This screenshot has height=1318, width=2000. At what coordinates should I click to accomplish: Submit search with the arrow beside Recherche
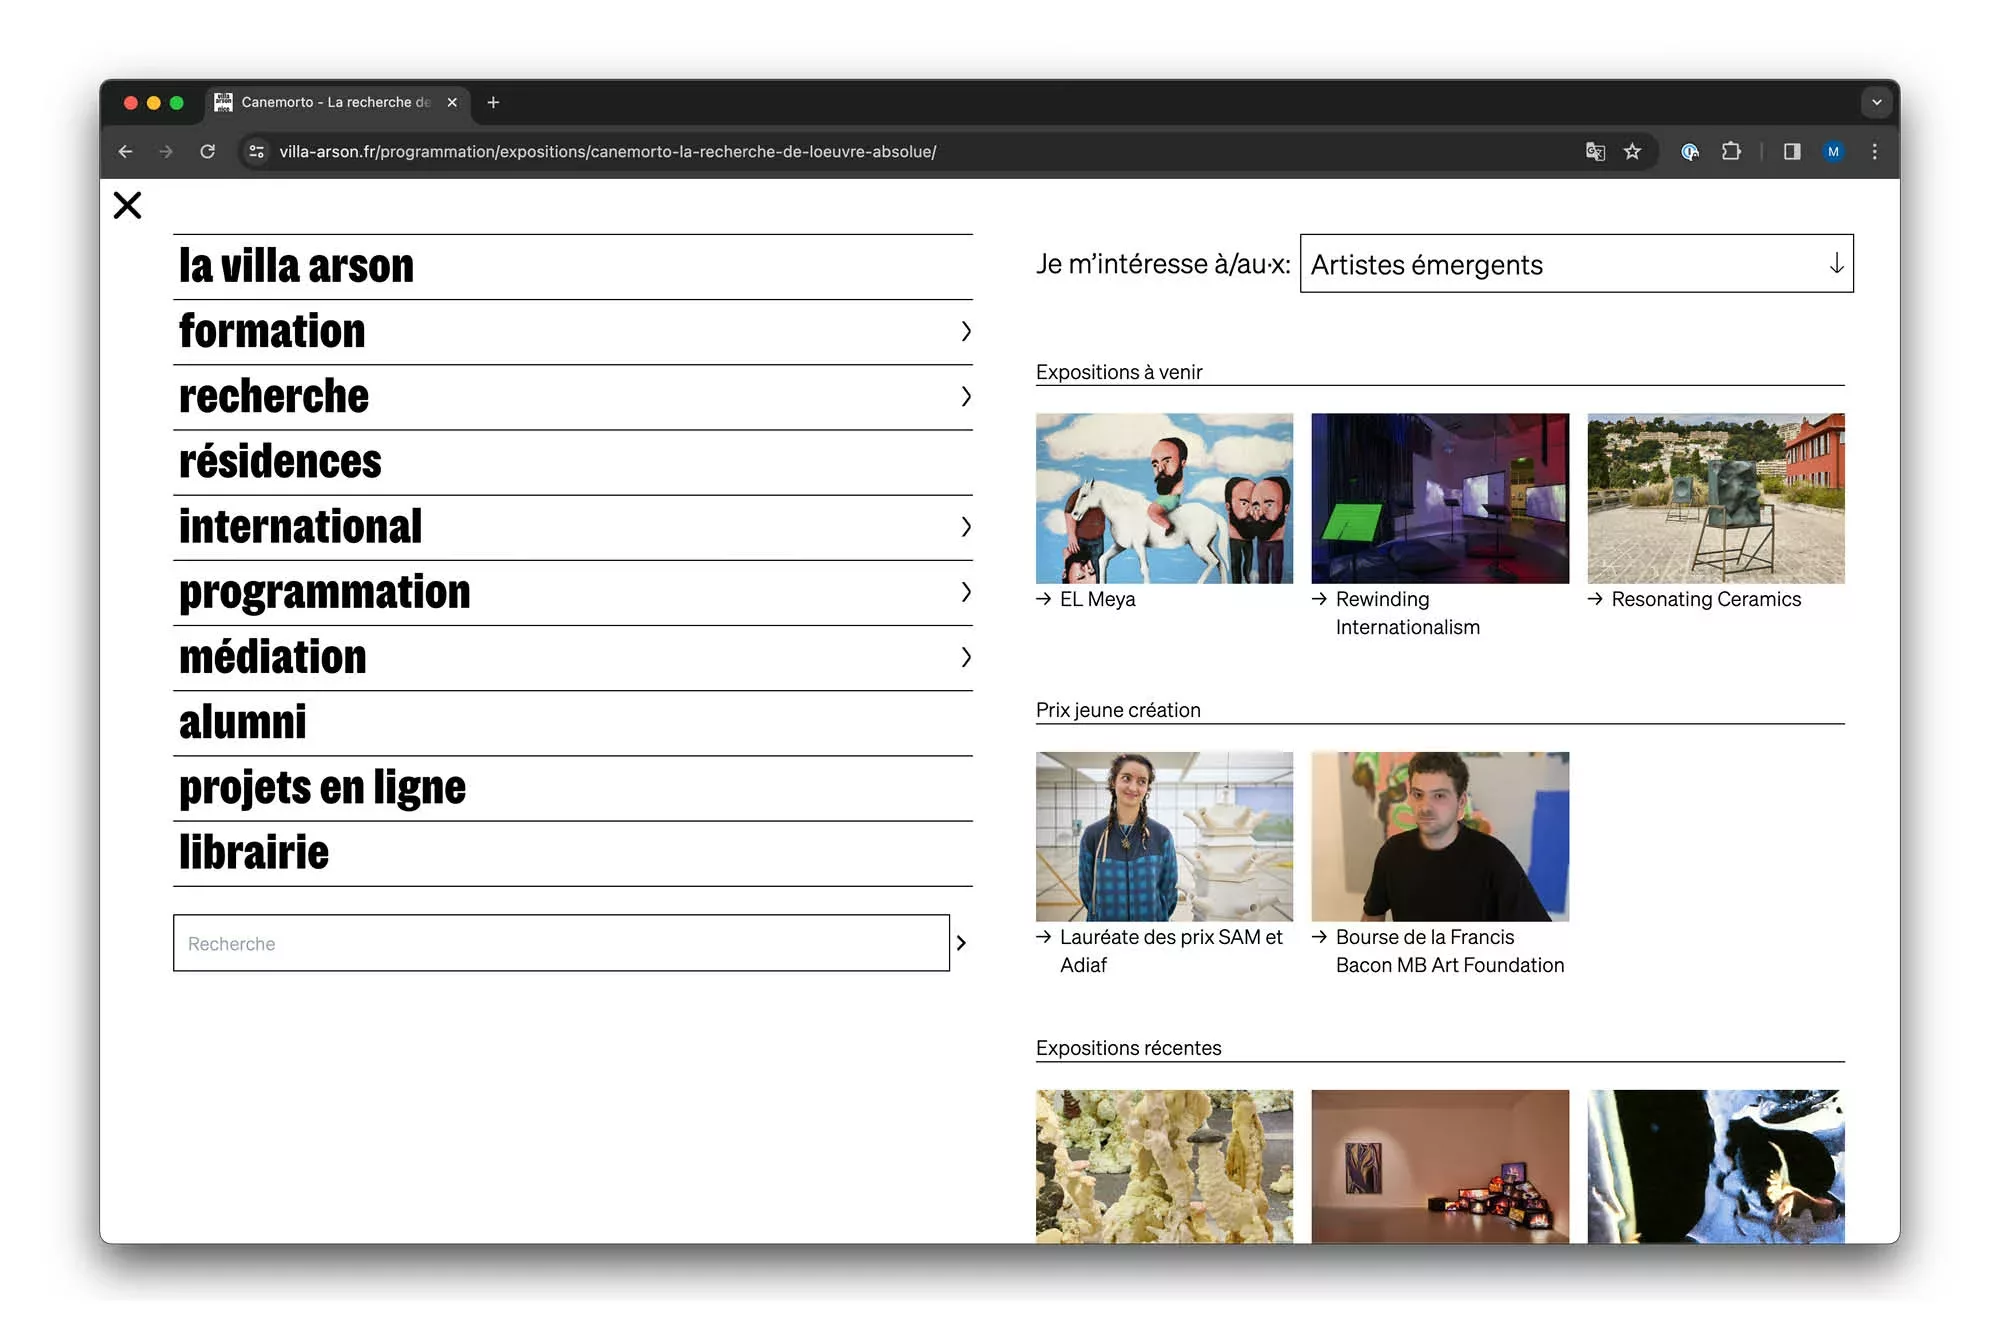961,943
